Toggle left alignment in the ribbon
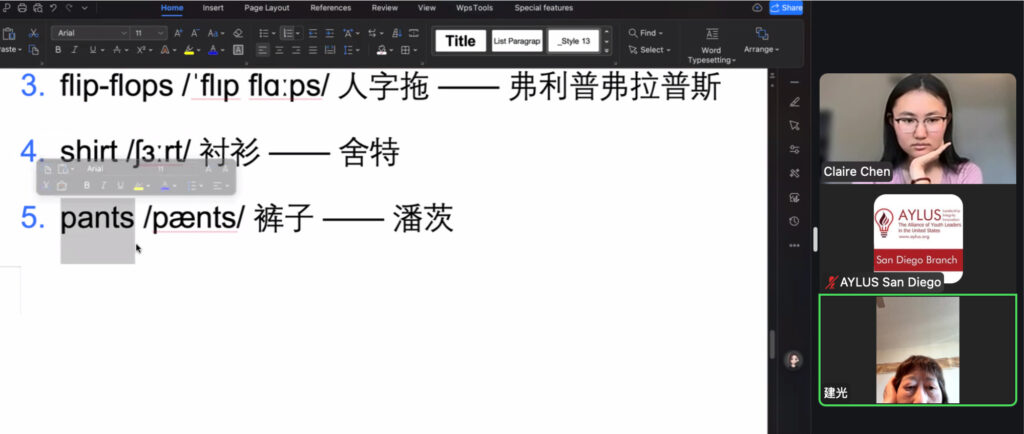Screen dimensions: 1024x434 (263, 50)
